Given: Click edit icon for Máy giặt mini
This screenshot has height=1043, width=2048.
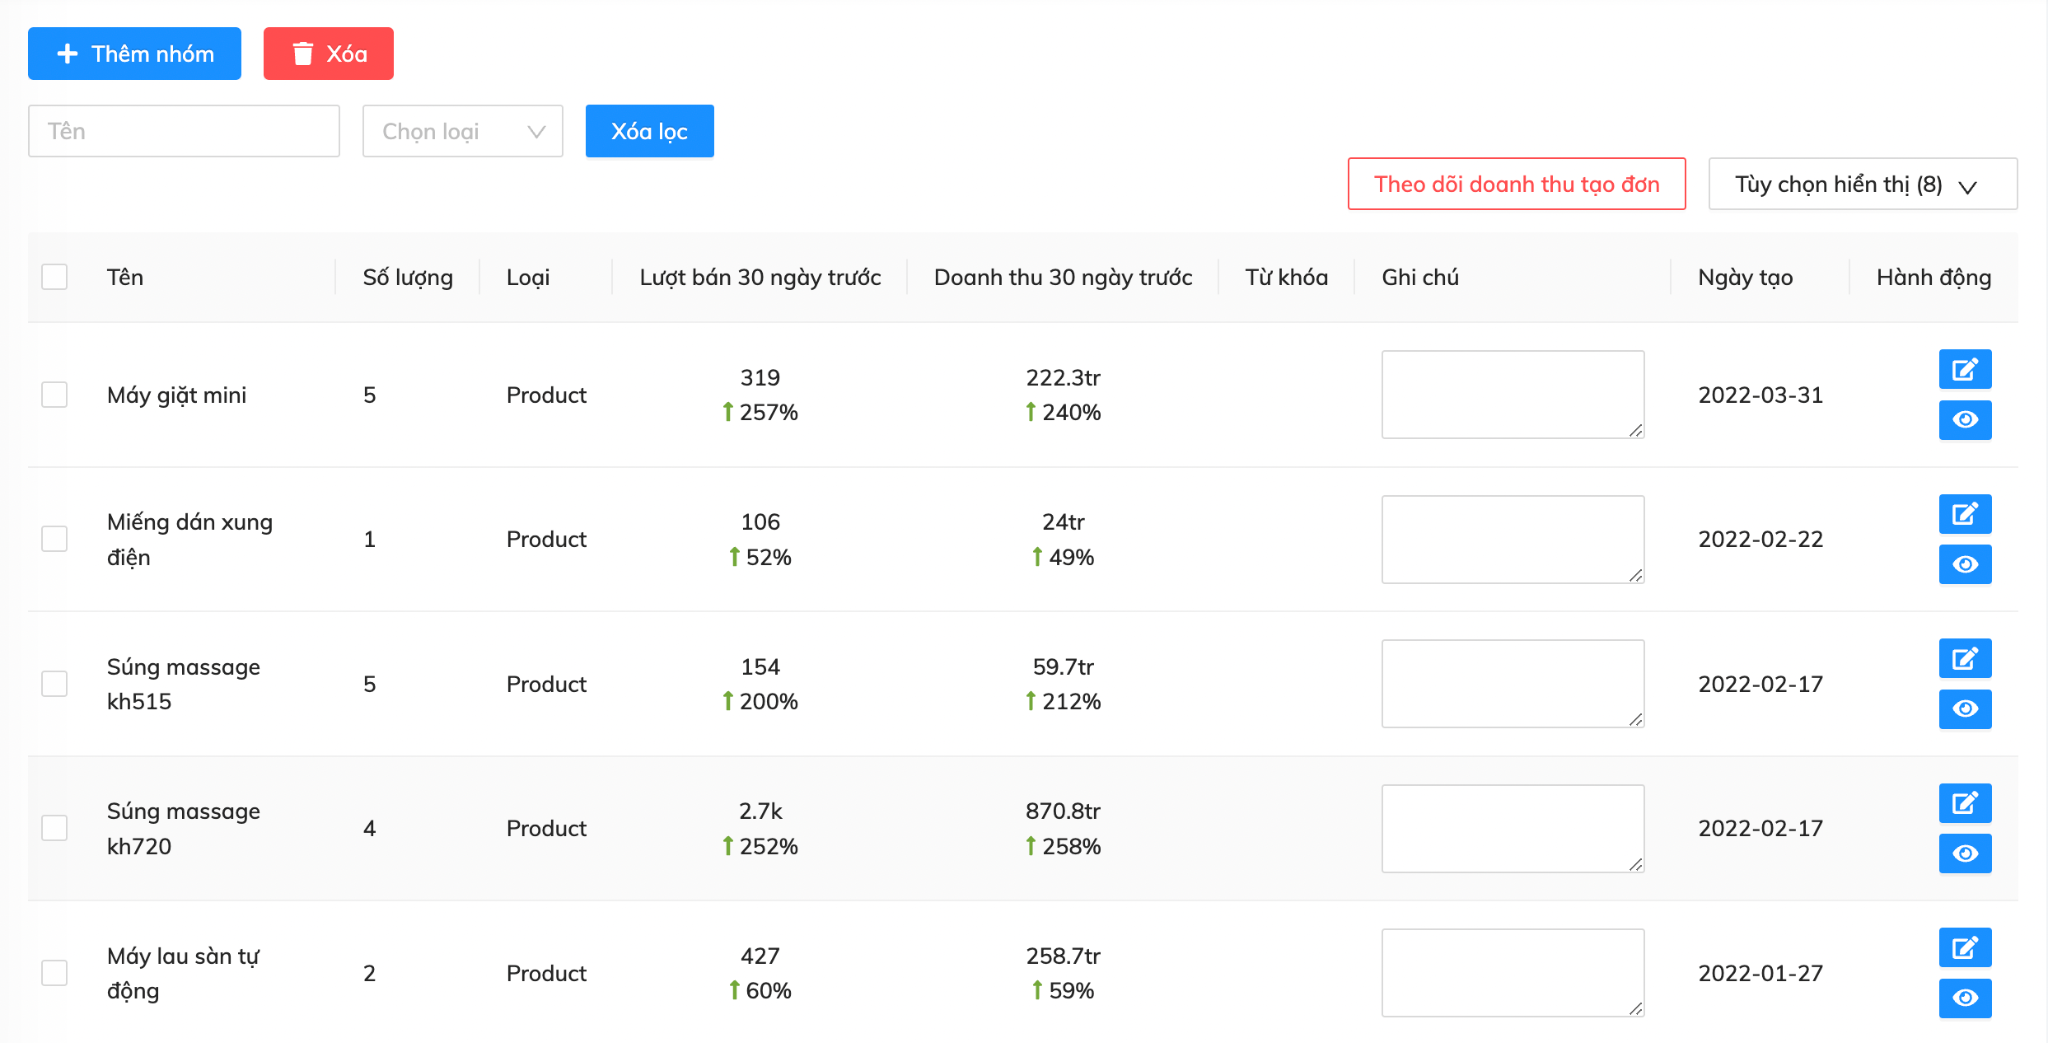Looking at the screenshot, I should point(1964,369).
